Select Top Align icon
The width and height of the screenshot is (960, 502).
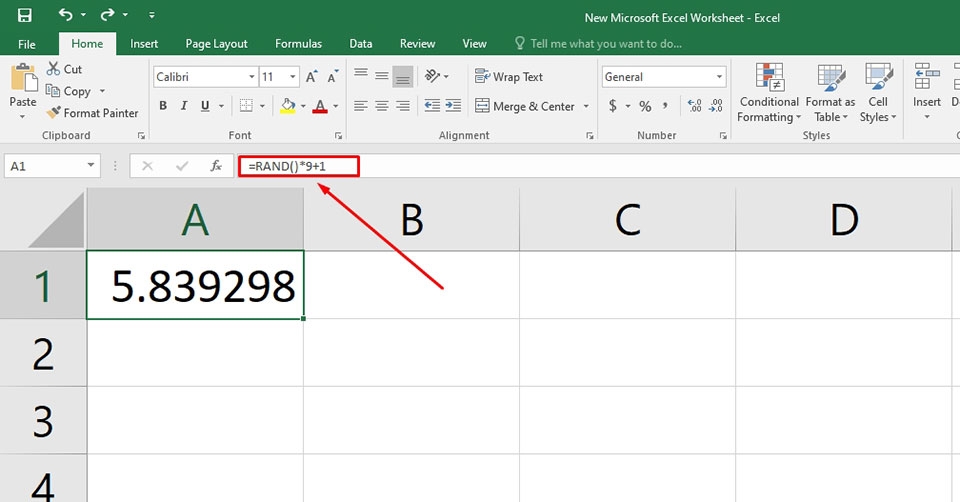(361, 76)
